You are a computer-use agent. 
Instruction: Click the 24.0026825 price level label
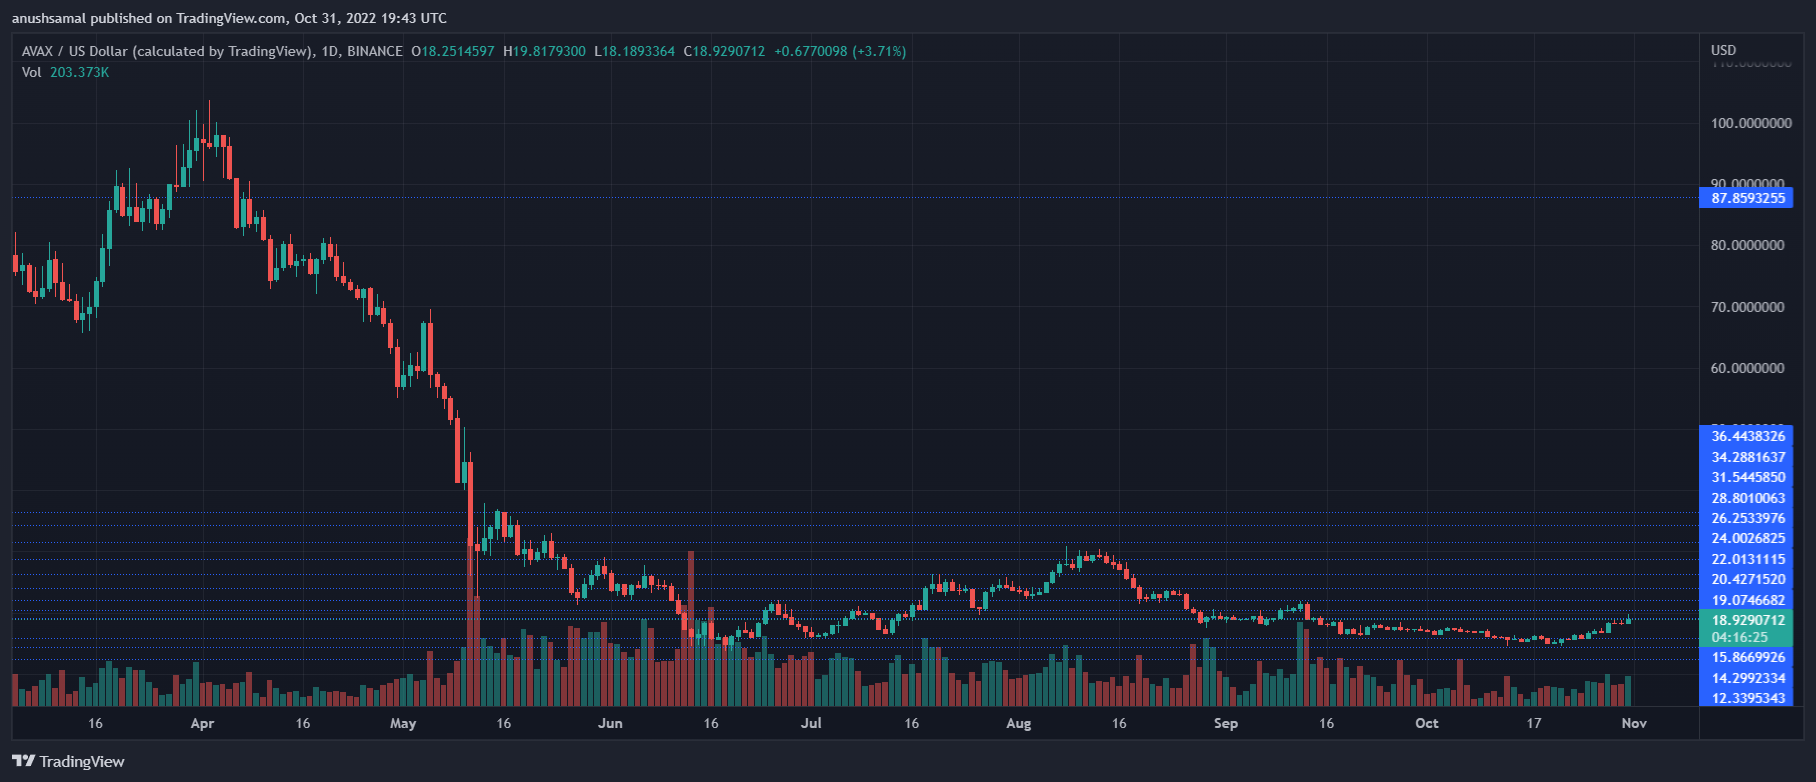click(x=1747, y=538)
